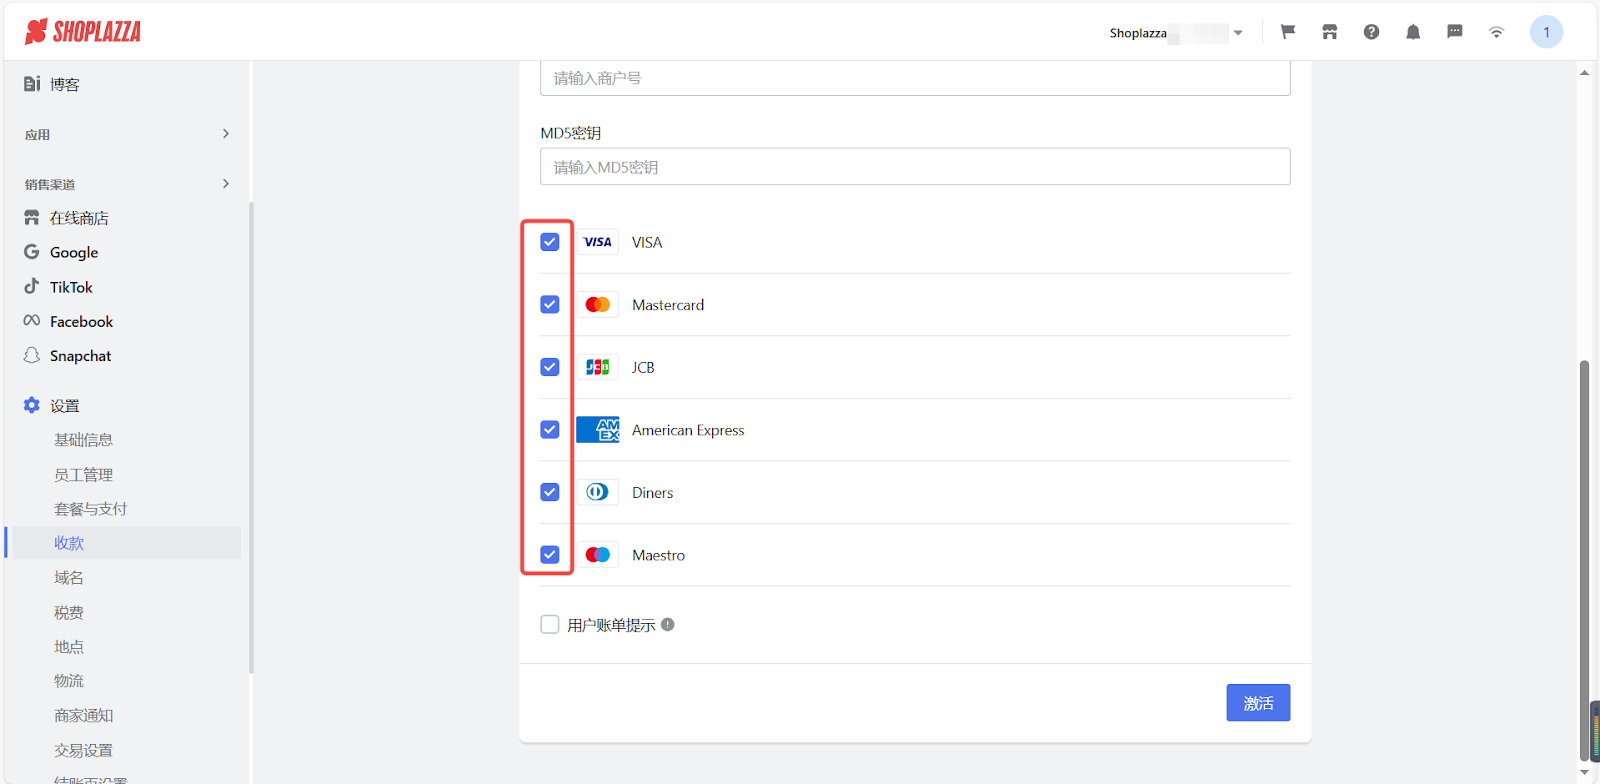Click the TikTok icon in sidebar
The width and height of the screenshot is (1600, 784).
32,286
